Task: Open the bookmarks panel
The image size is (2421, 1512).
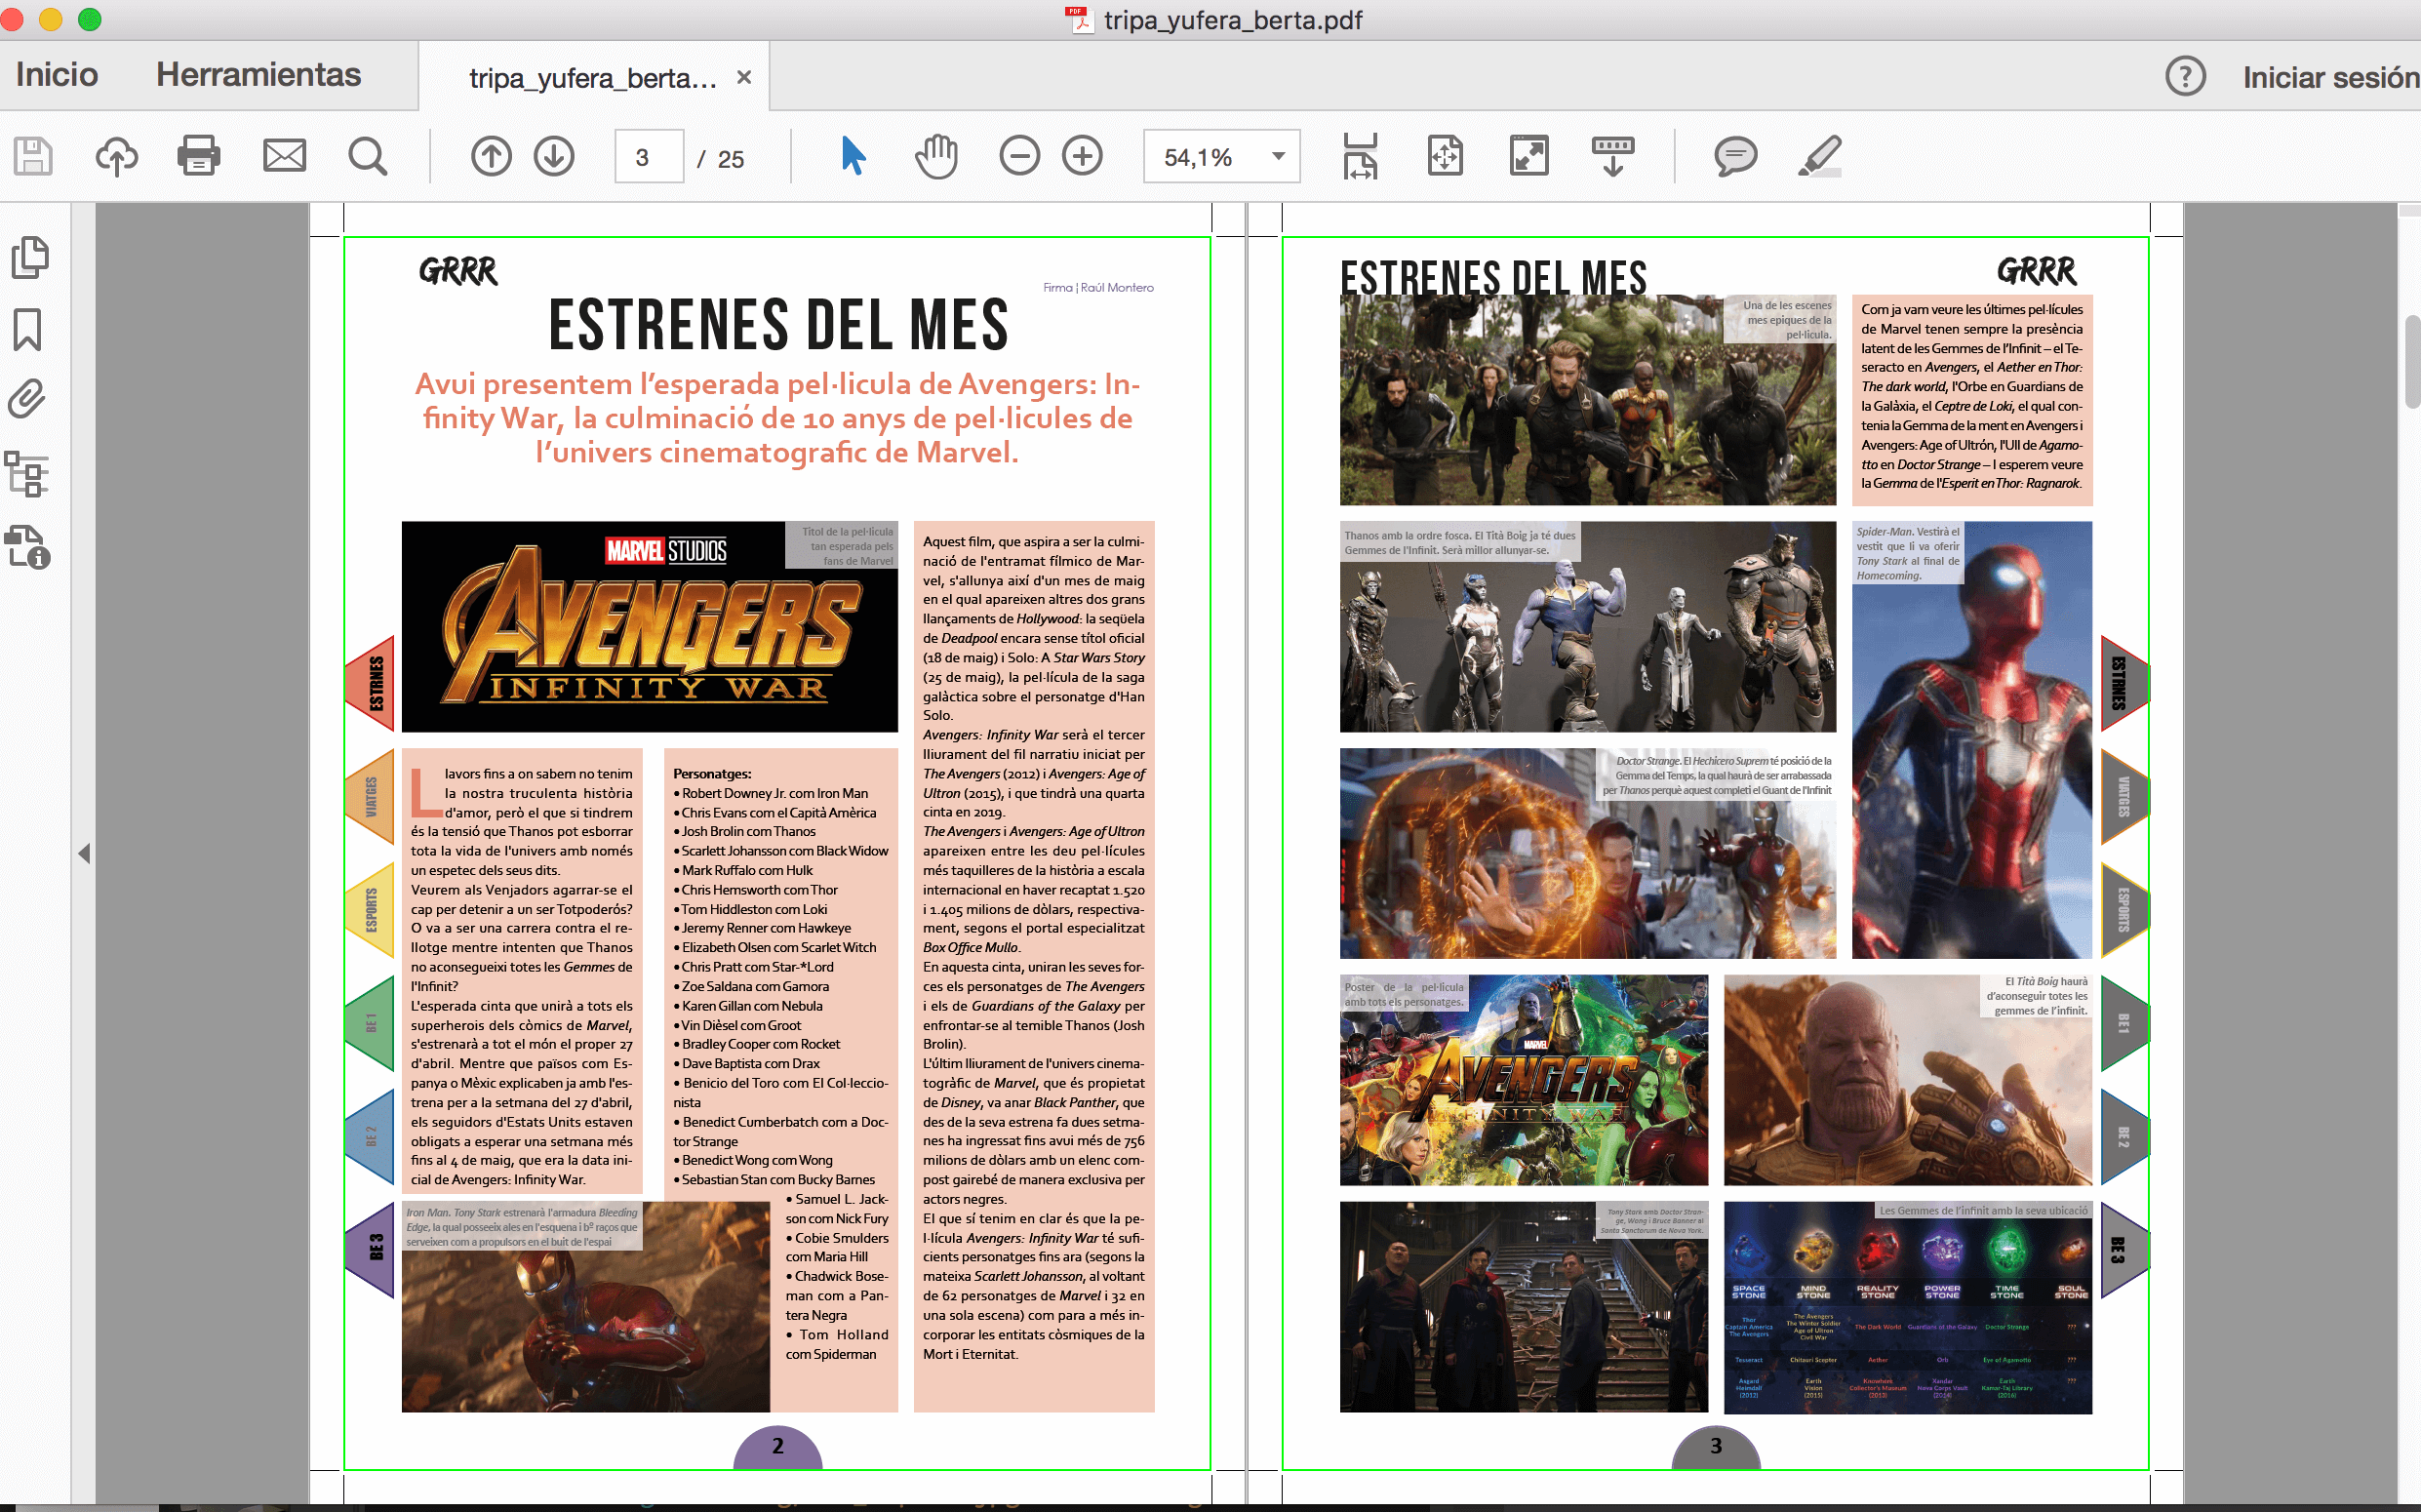Action: tap(27, 330)
